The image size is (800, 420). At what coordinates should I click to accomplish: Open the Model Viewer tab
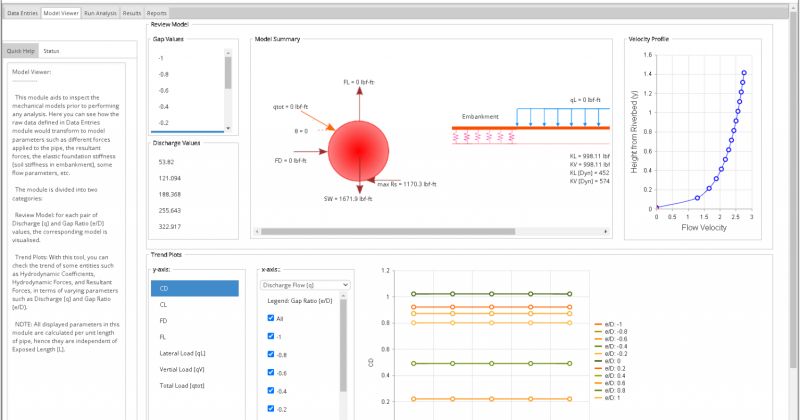click(61, 13)
